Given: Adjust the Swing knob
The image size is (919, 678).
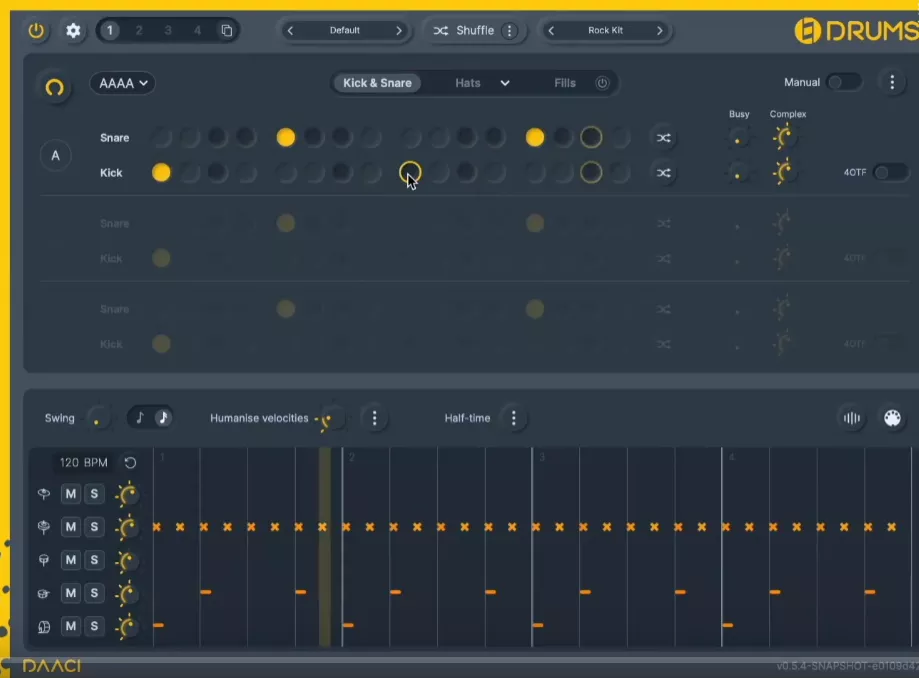Looking at the screenshot, I should (x=98, y=418).
